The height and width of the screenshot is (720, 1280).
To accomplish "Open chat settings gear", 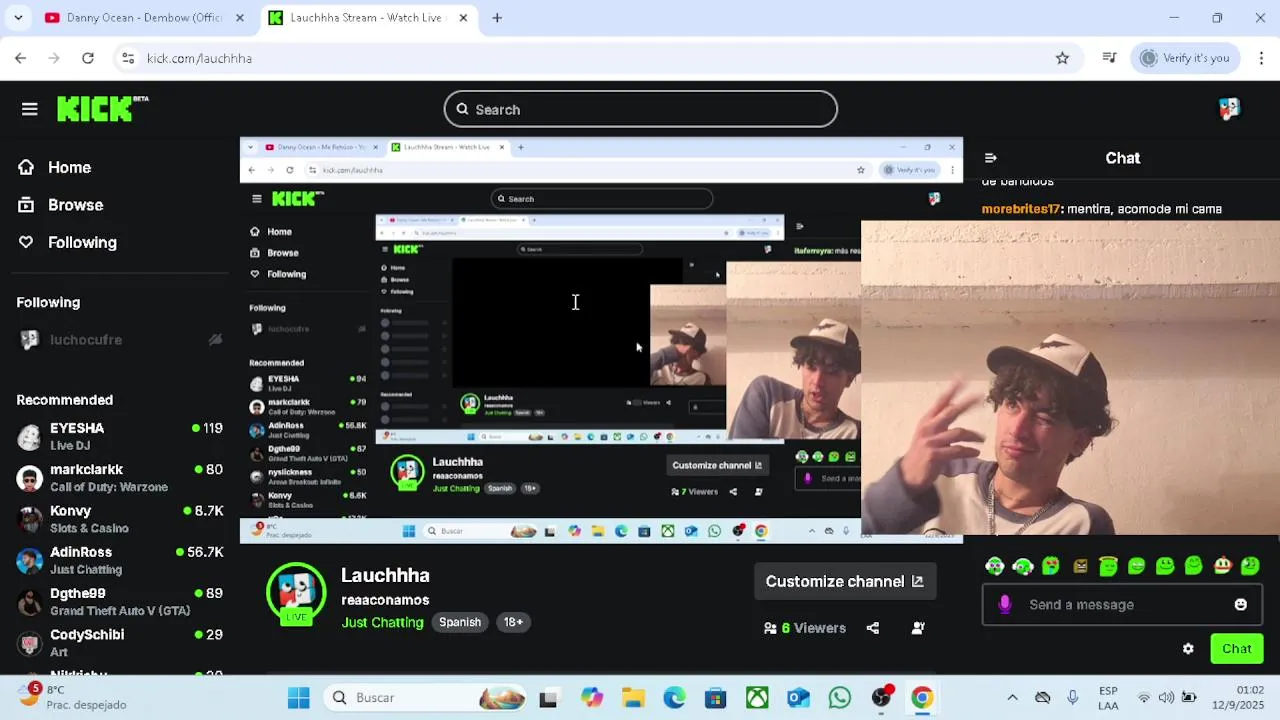I will [x=1188, y=649].
